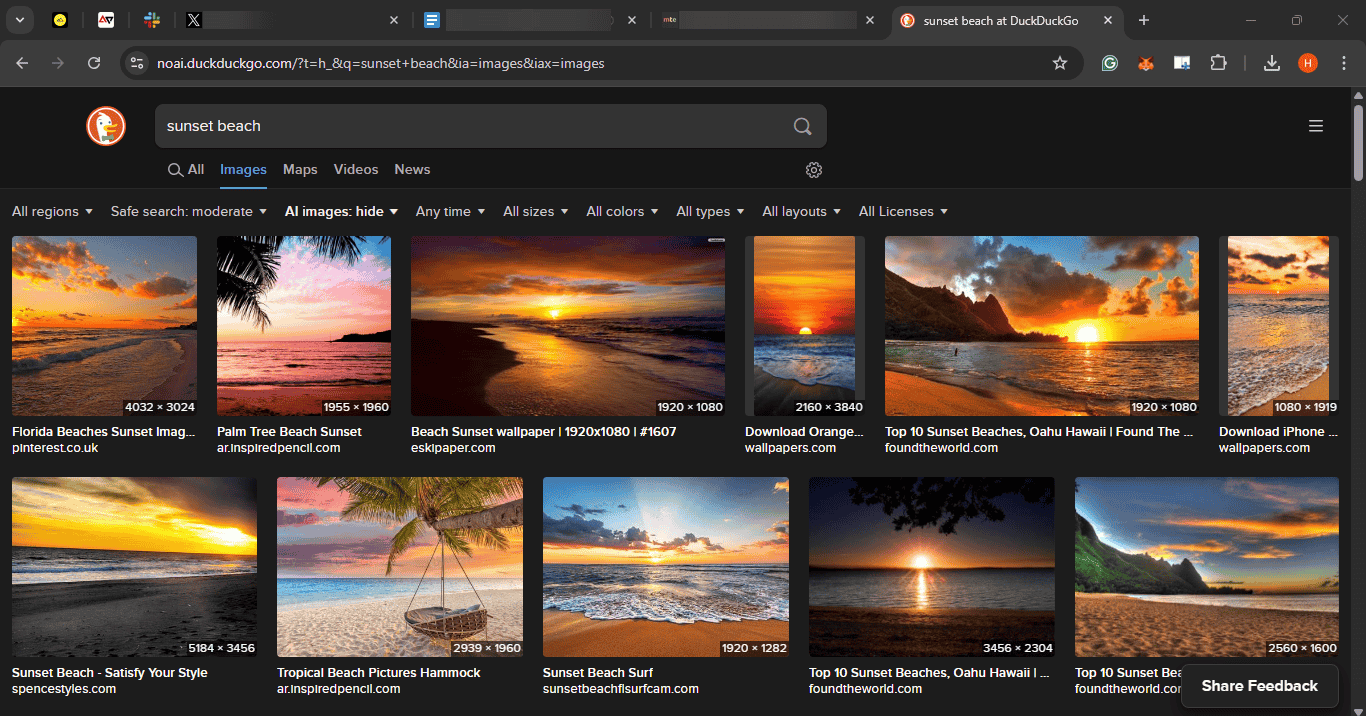Viewport: 1366px width, 716px height.
Task: Open the All colors filter dropdown
Action: (622, 212)
